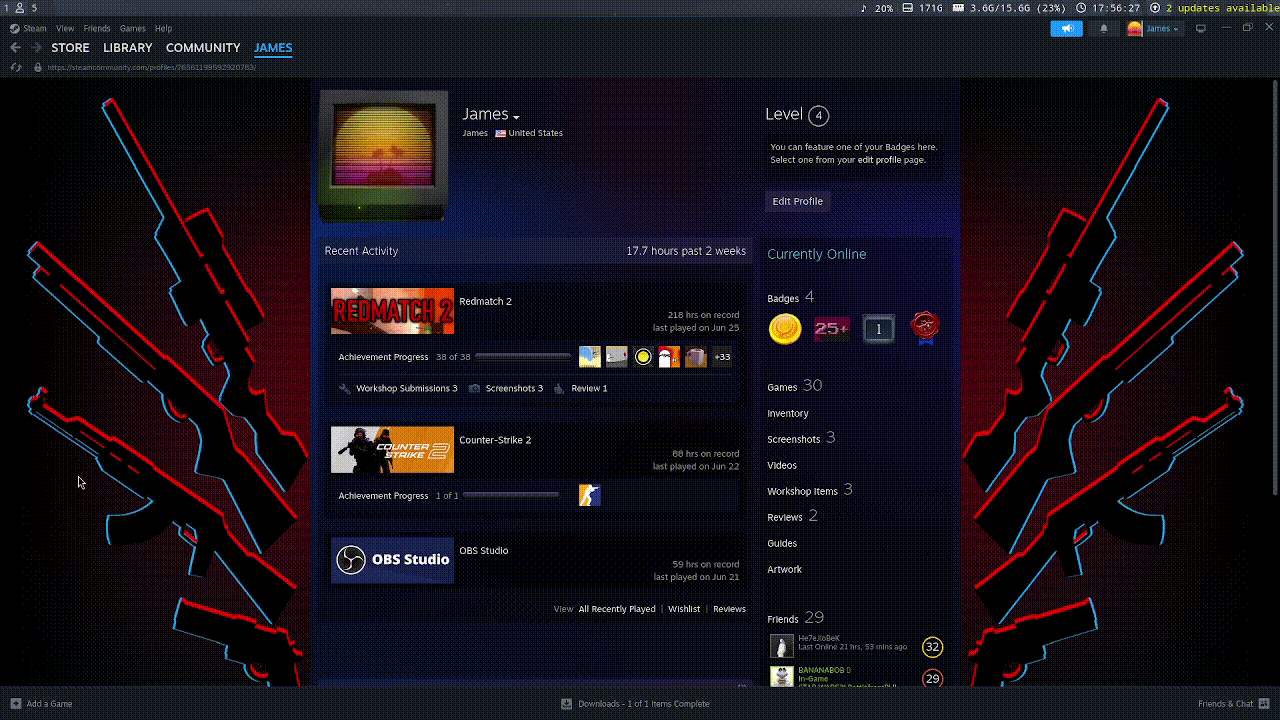Click Add a Game plus icon
The height and width of the screenshot is (720, 1280).
pyautogui.click(x=15, y=704)
